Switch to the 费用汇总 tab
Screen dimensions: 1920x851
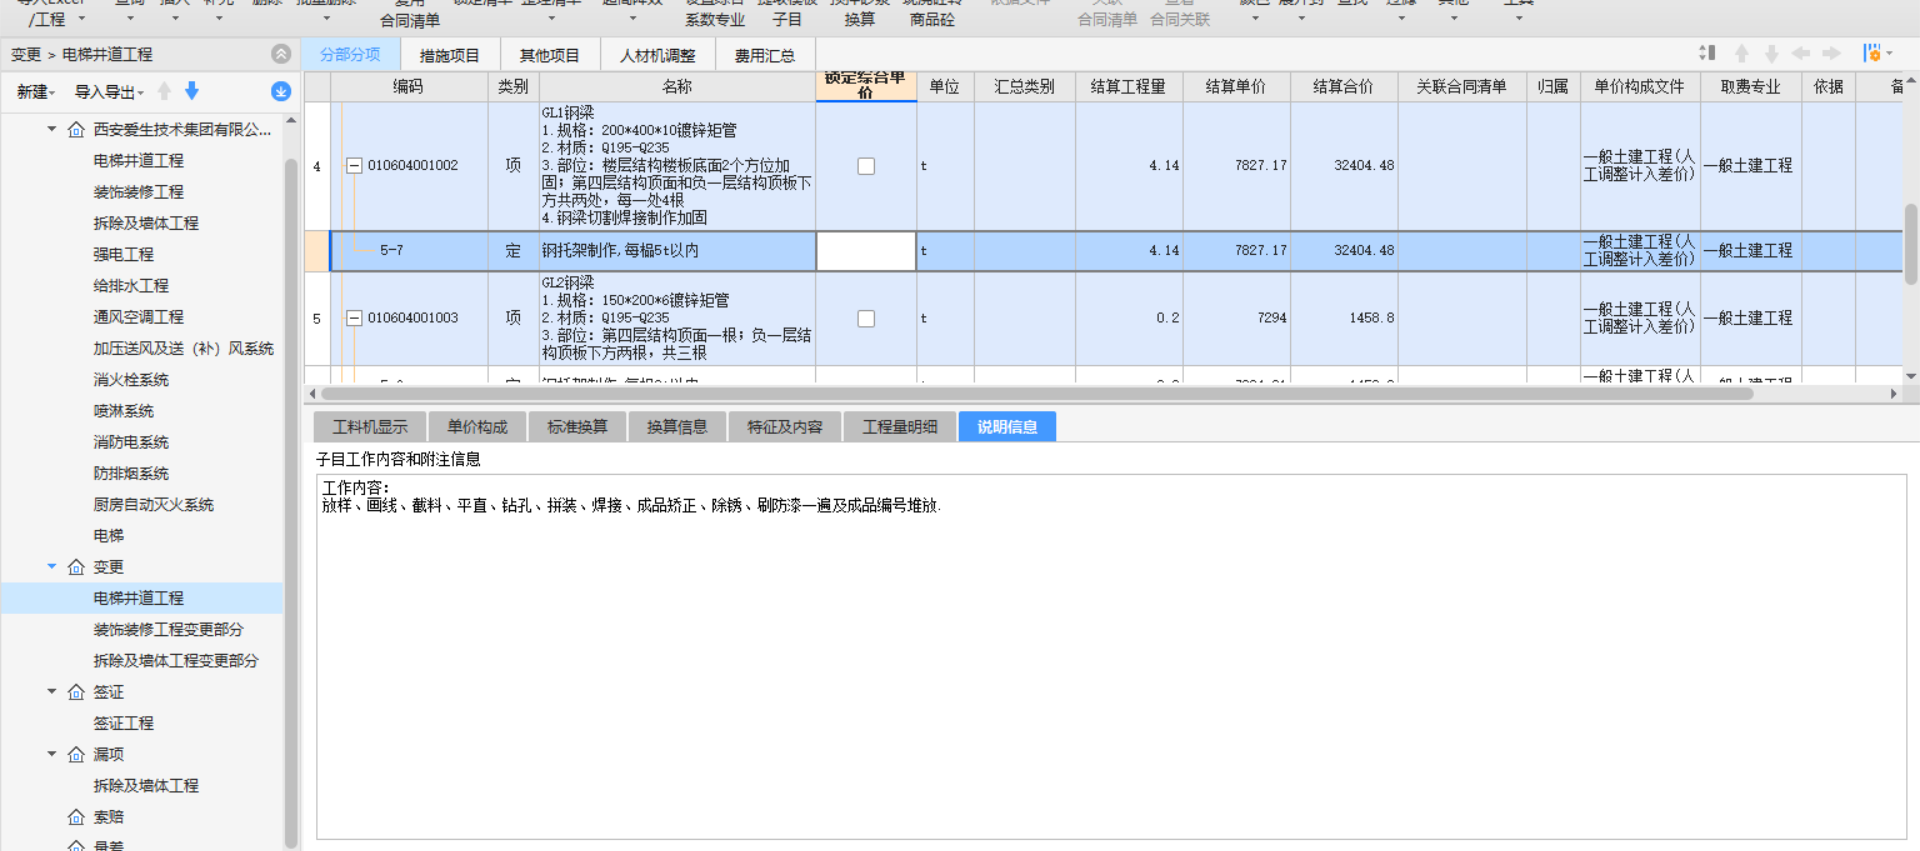(765, 55)
